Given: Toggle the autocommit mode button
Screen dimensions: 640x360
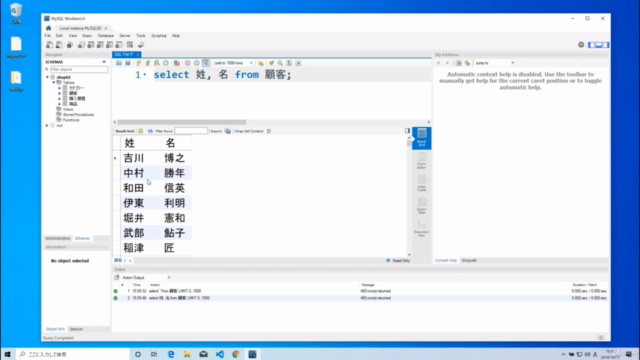Looking at the screenshot, I should 206,63.
